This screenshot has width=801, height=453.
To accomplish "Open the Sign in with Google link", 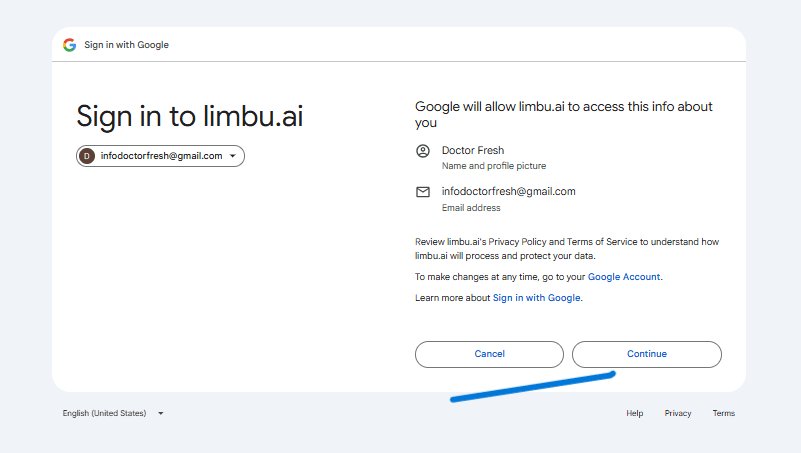I will (536, 298).
